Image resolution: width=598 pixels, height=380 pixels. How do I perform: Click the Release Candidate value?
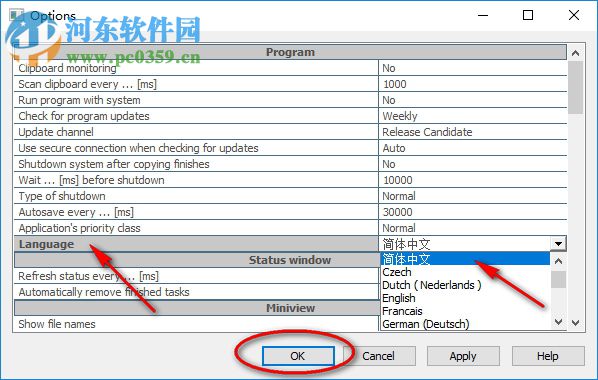click(473, 132)
